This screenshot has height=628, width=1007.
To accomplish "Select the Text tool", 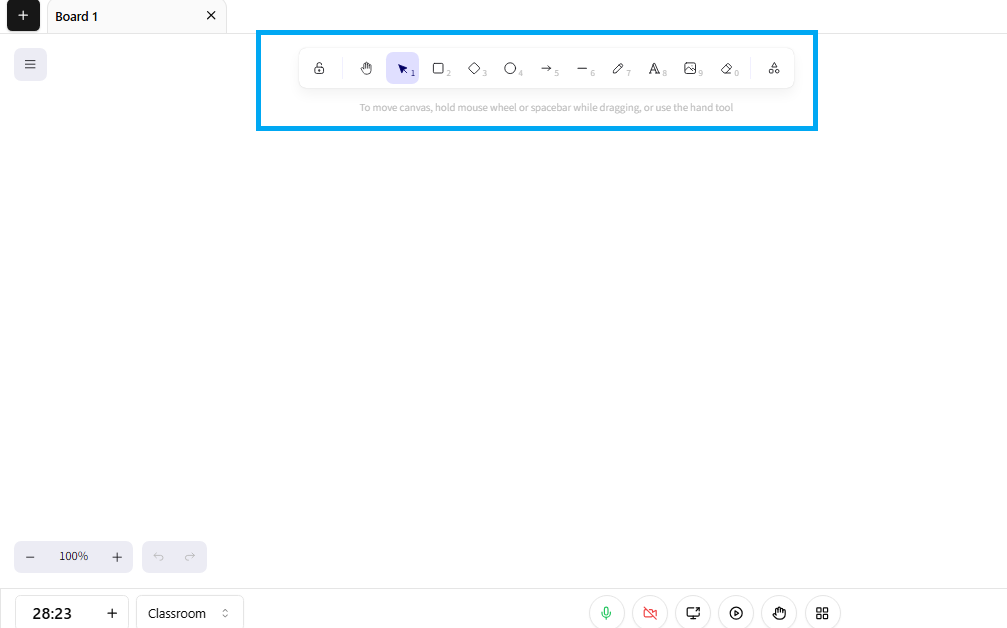I will [654, 68].
